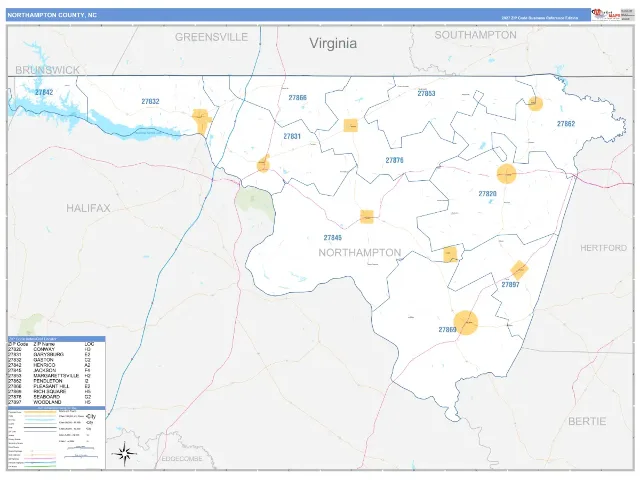Click ZIP code label 27831 on the map
This screenshot has width=640, height=480.
click(292, 136)
